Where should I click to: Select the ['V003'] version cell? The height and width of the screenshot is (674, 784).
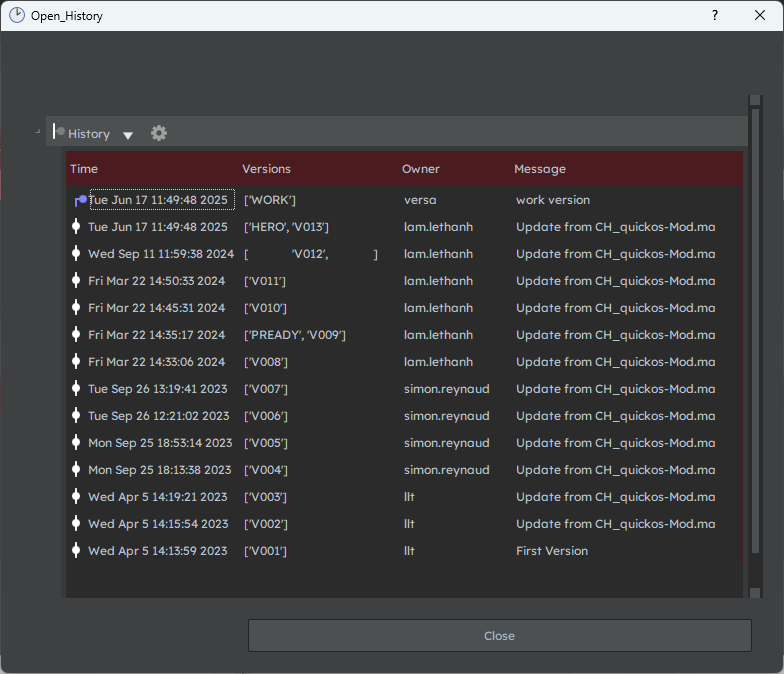tap(266, 497)
